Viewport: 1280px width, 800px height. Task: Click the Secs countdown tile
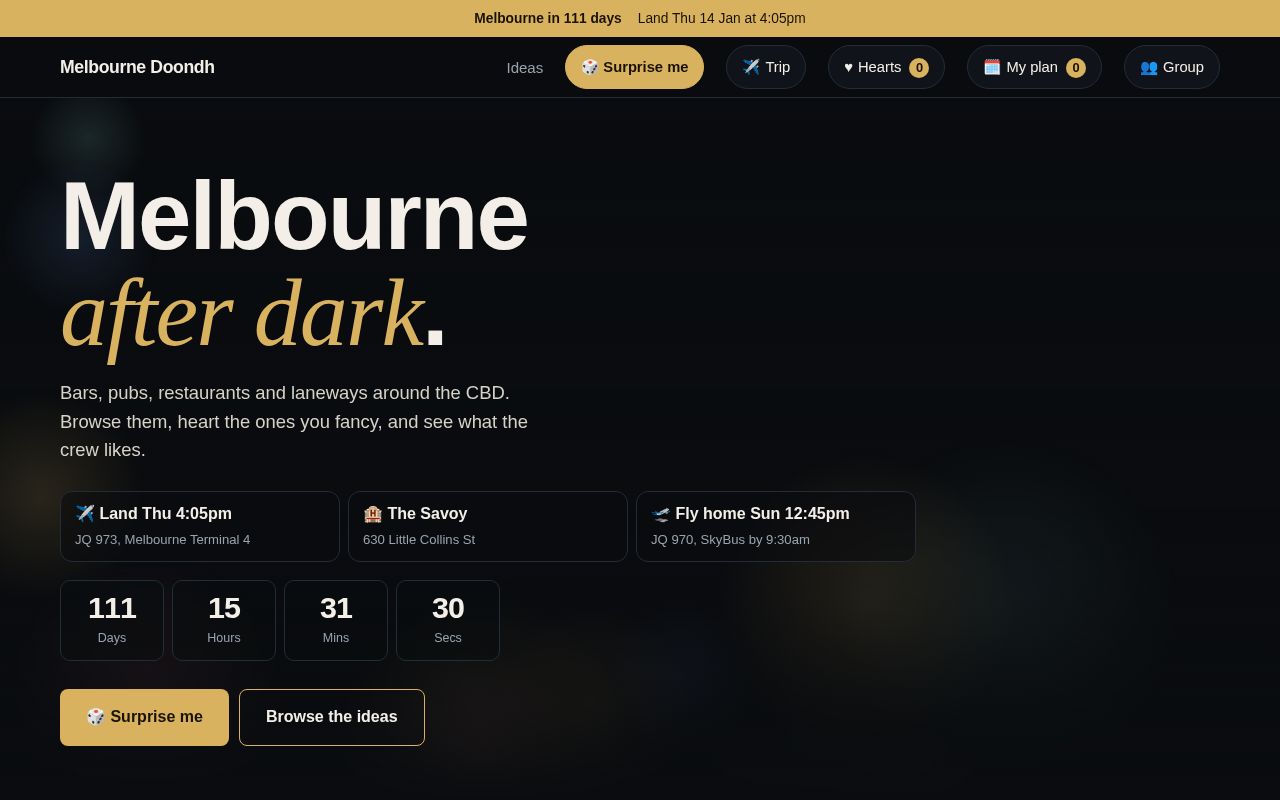pyautogui.click(x=448, y=620)
